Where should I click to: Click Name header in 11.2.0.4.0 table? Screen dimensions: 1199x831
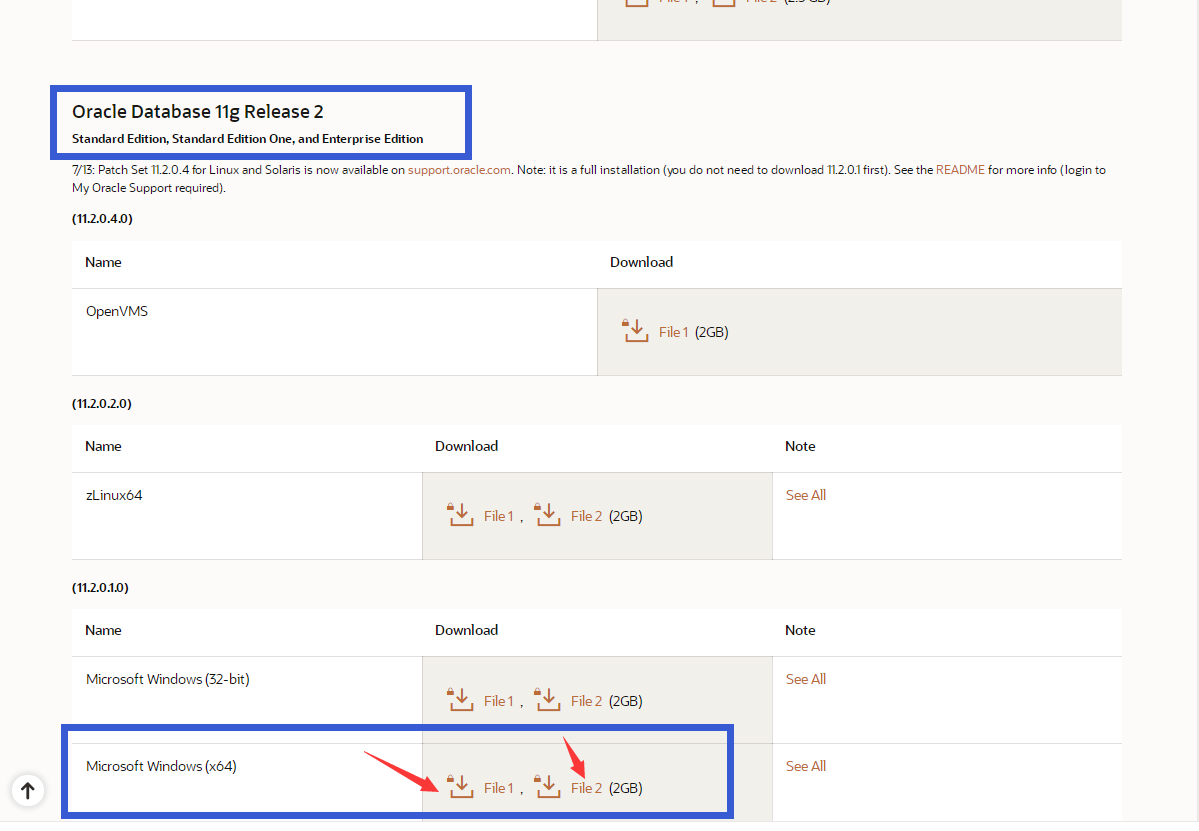pos(103,262)
